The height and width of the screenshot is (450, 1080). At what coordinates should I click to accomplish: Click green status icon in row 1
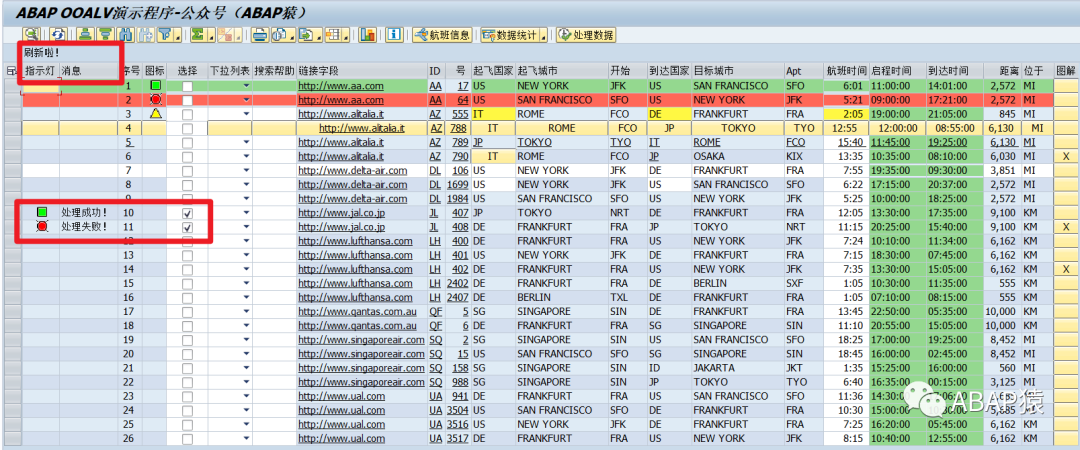pyautogui.click(x=156, y=85)
